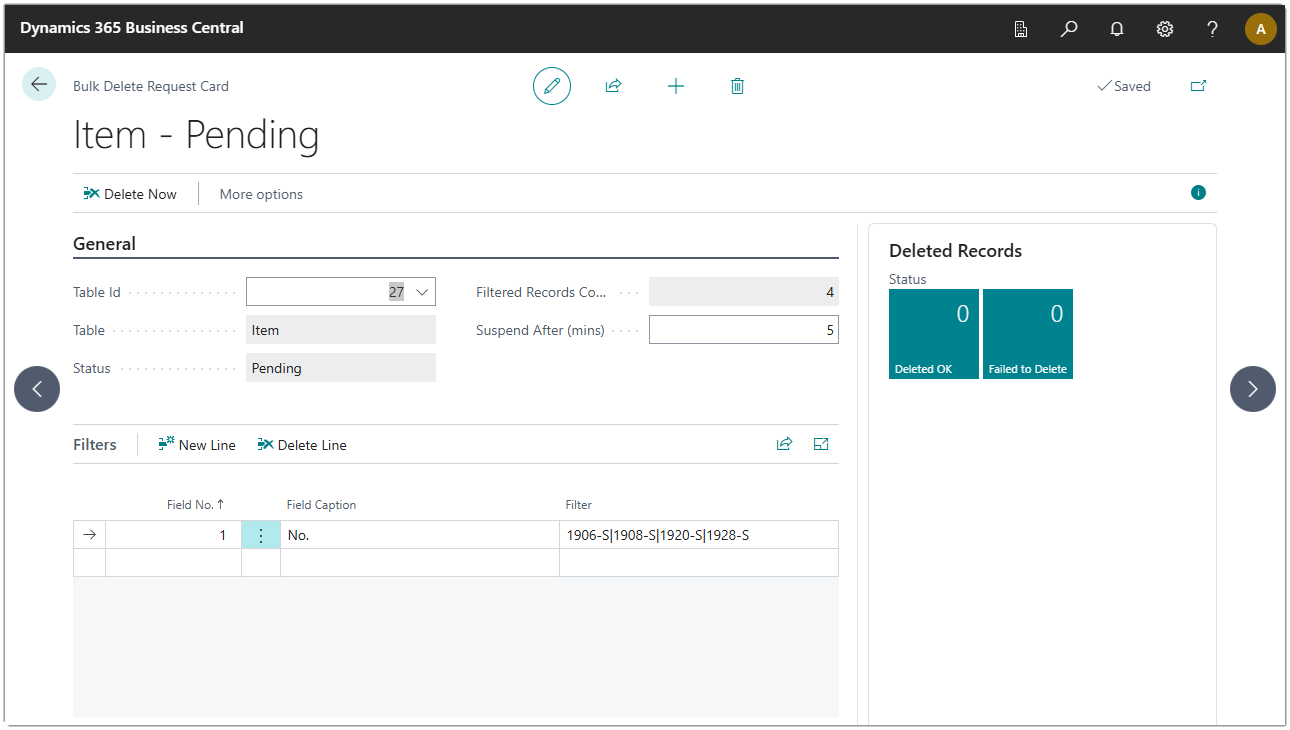Click the Filter column header
This screenshot has width=1290, height=730.
tap(579, 505)
